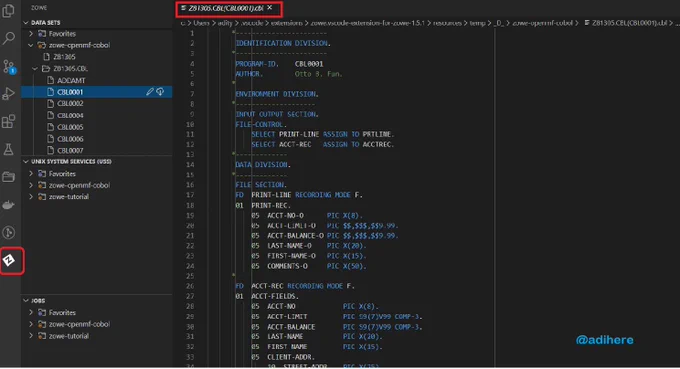The width and height of the screenshot is (680, 369).
Task: Open the Extensions view
Action: pos(8,121)
